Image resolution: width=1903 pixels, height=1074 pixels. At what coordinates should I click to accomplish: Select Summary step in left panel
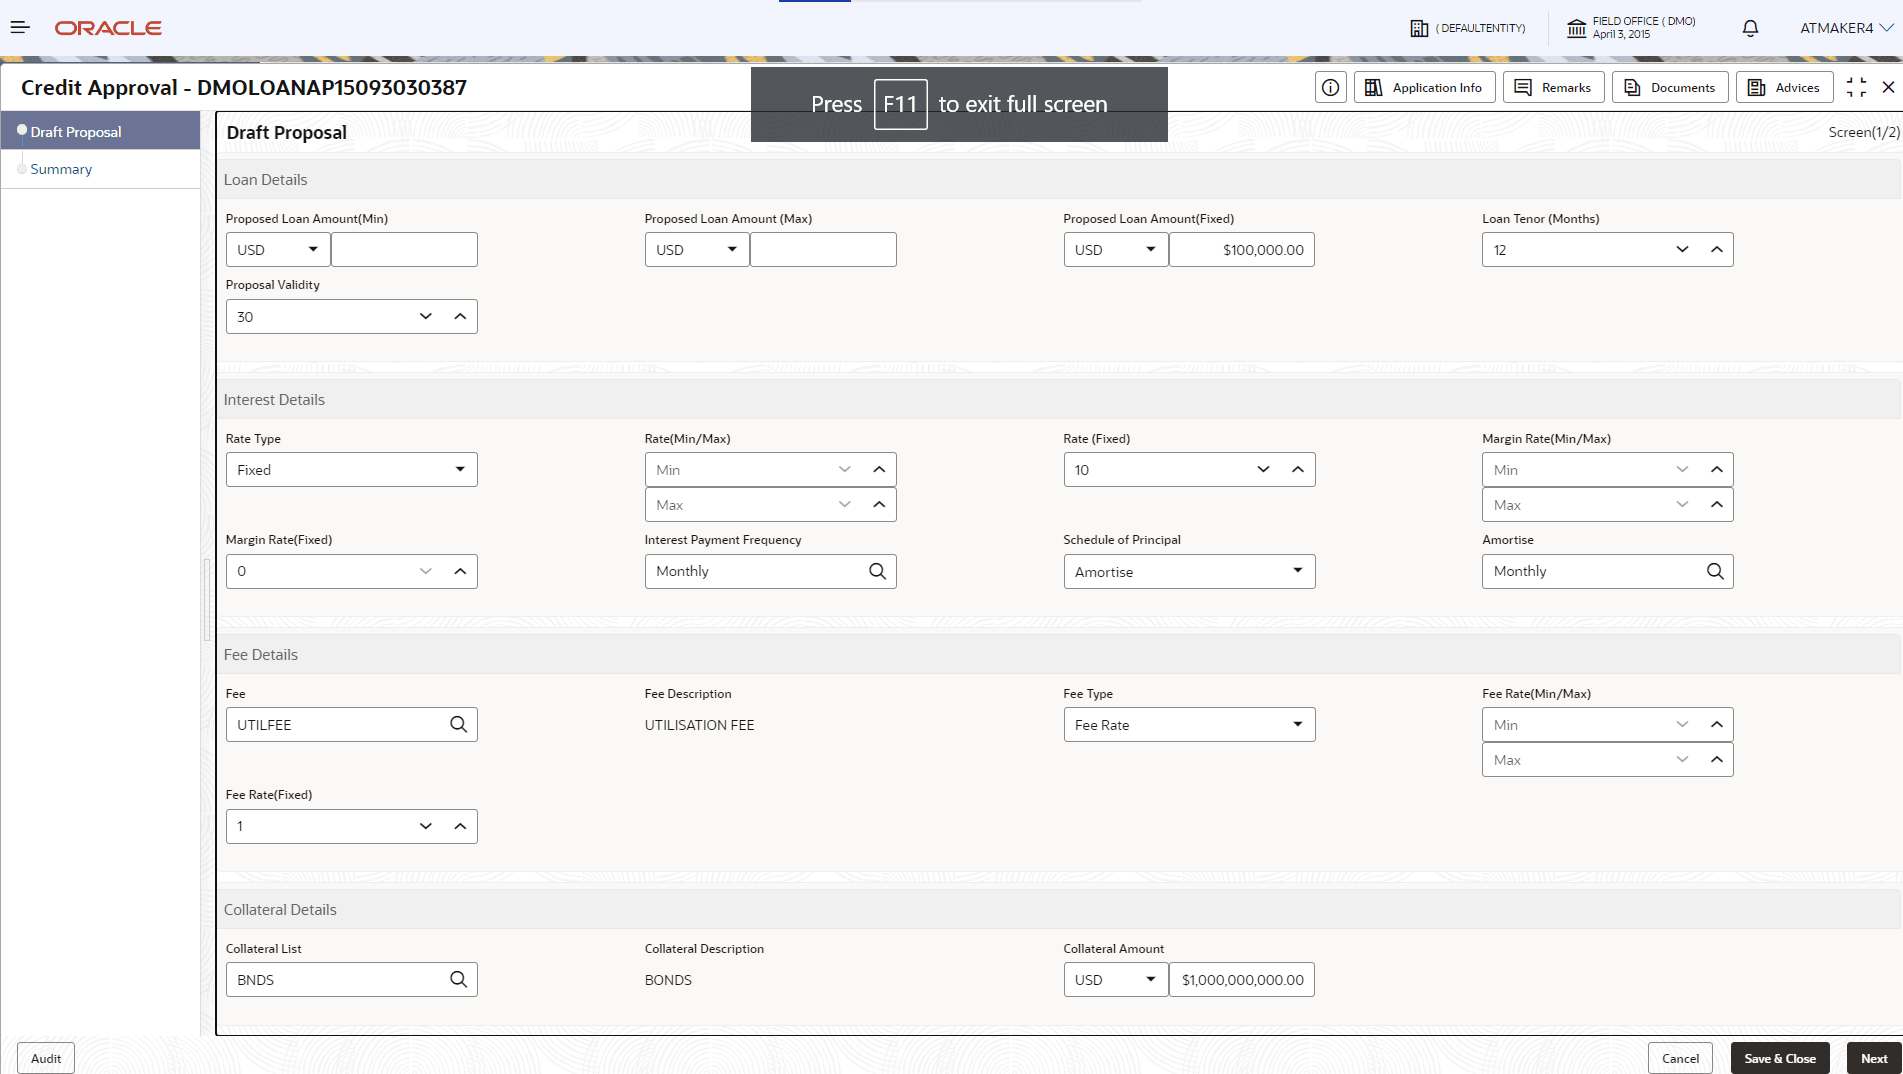[61, 169]
